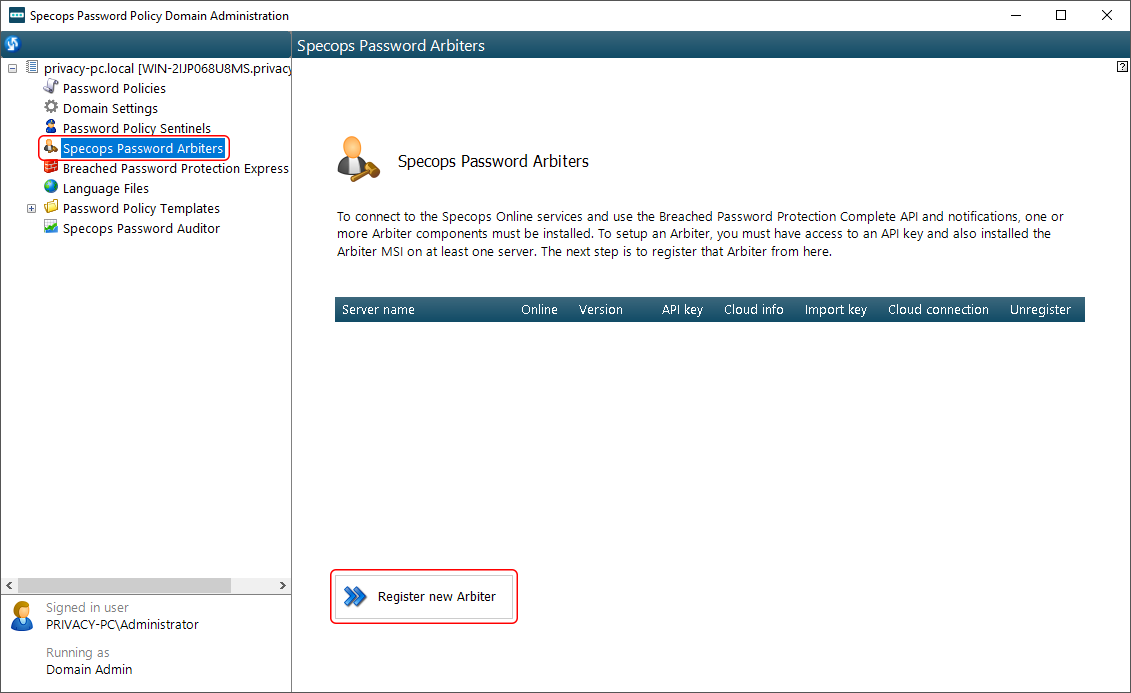Click the application icon in the title bar
Image resolution: width=1131 pixels, height=693 pixels.
[17, 15]
